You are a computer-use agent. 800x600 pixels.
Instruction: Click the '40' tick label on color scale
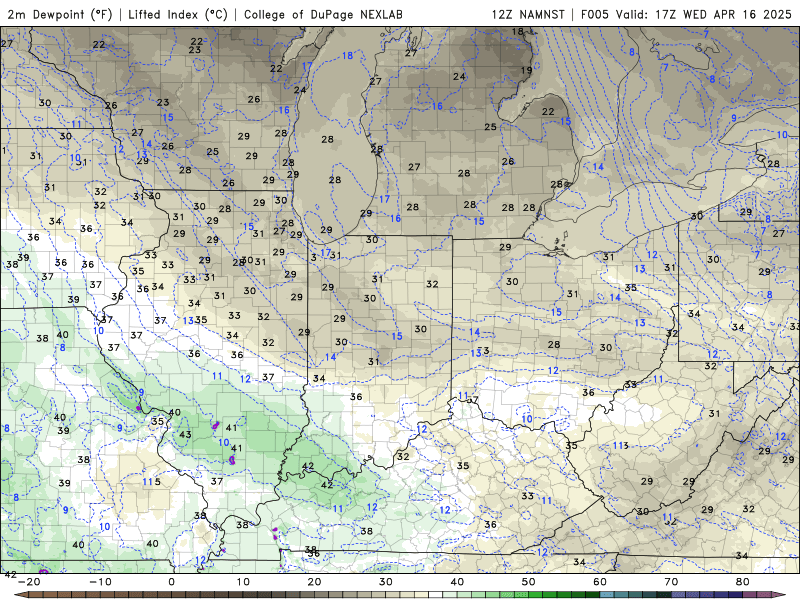(457, 582)
